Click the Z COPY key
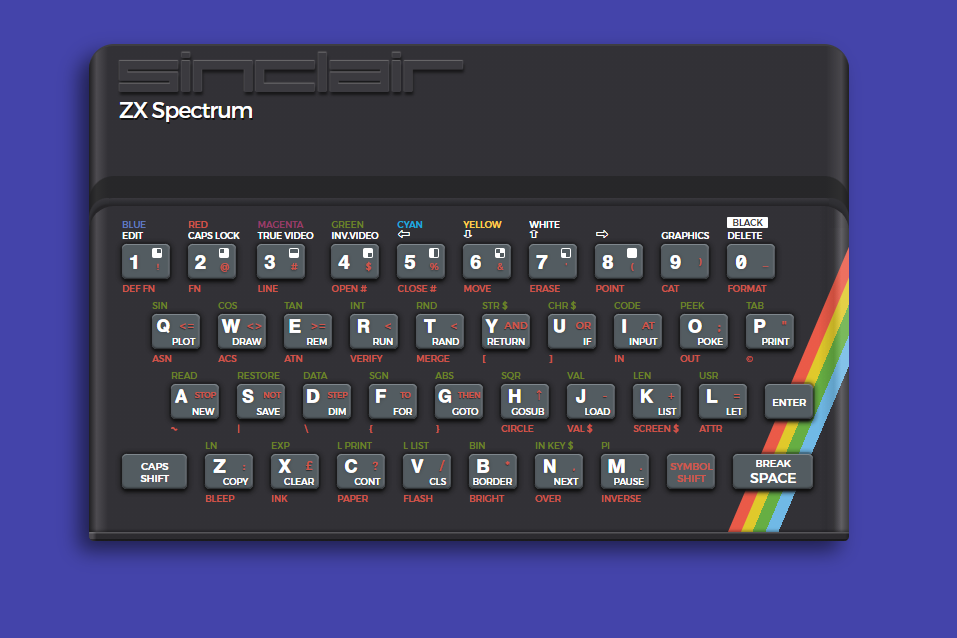This screenshot has height=638, width=957. click(228, 472)
